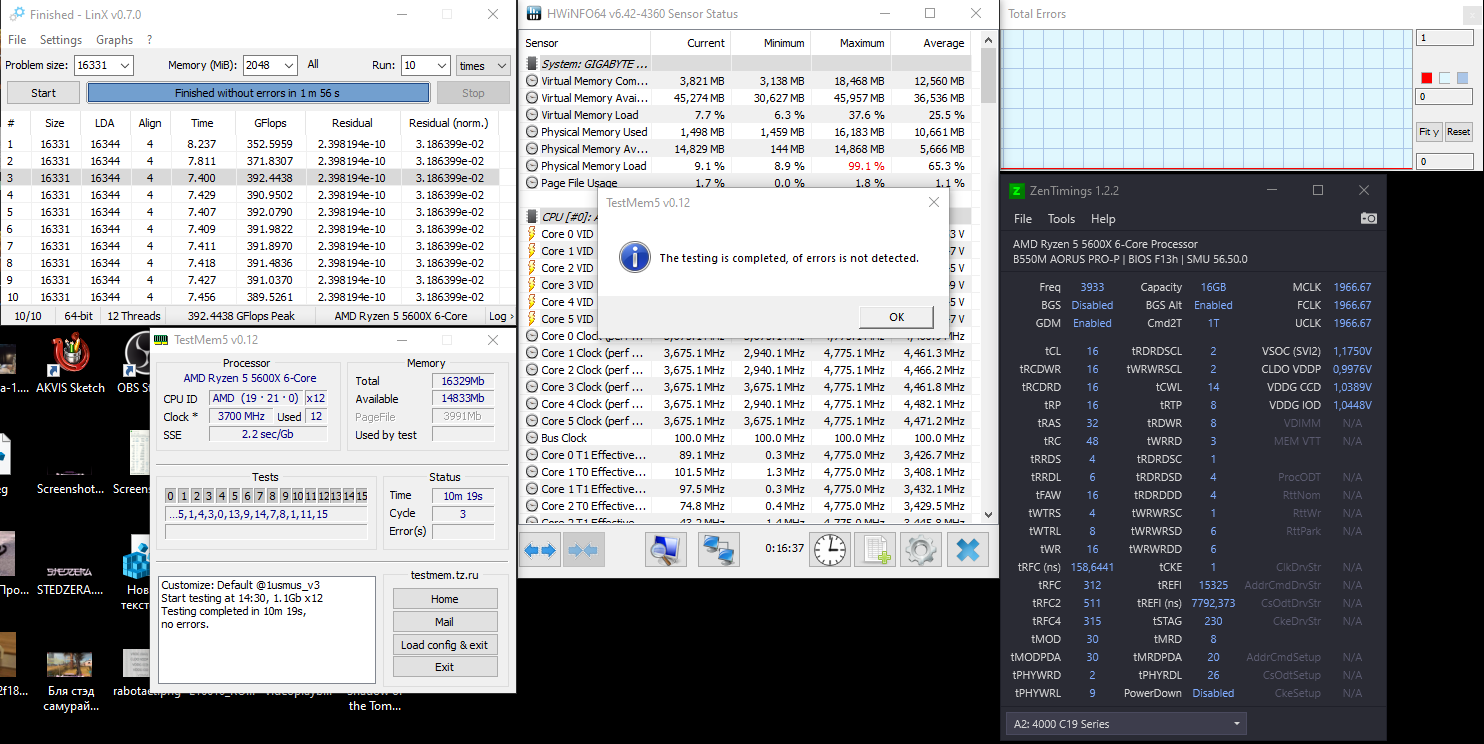
Task: Click the 'System: GIGABYTE' section header in HWiNFO
Action: [x=749, y=64]
